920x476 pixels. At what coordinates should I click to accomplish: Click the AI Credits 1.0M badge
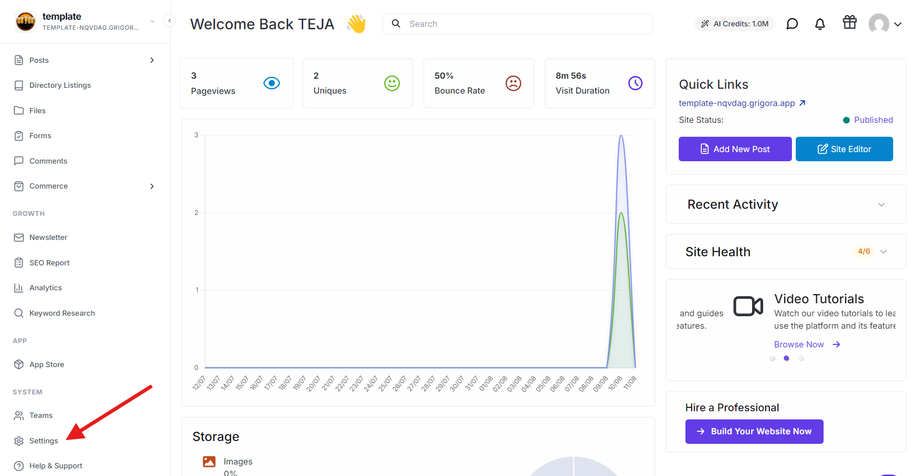pyautogui.click(x=735, y=24)
